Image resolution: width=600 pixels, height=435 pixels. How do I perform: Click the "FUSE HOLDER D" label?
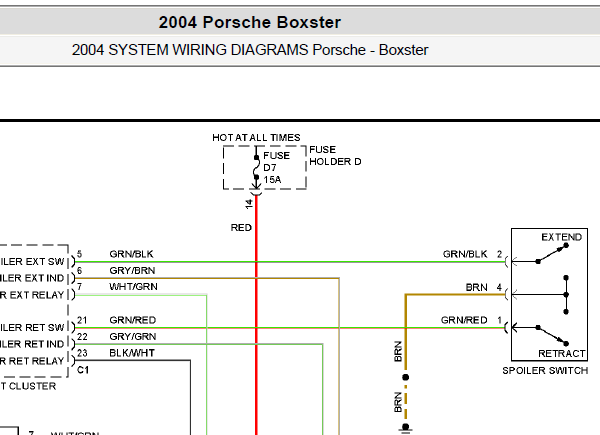[335, 156]
